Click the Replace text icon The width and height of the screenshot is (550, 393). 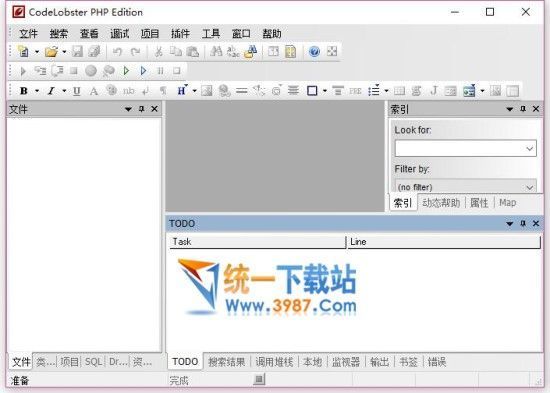pos(233,52)
